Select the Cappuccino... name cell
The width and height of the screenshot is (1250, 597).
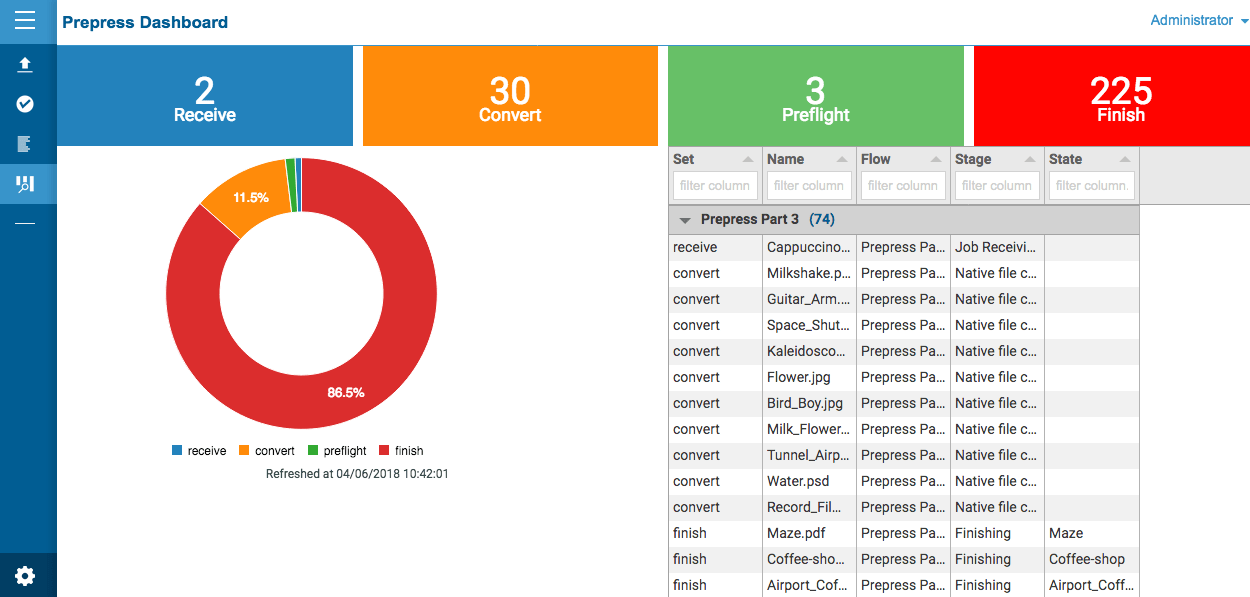click(809, 247)
